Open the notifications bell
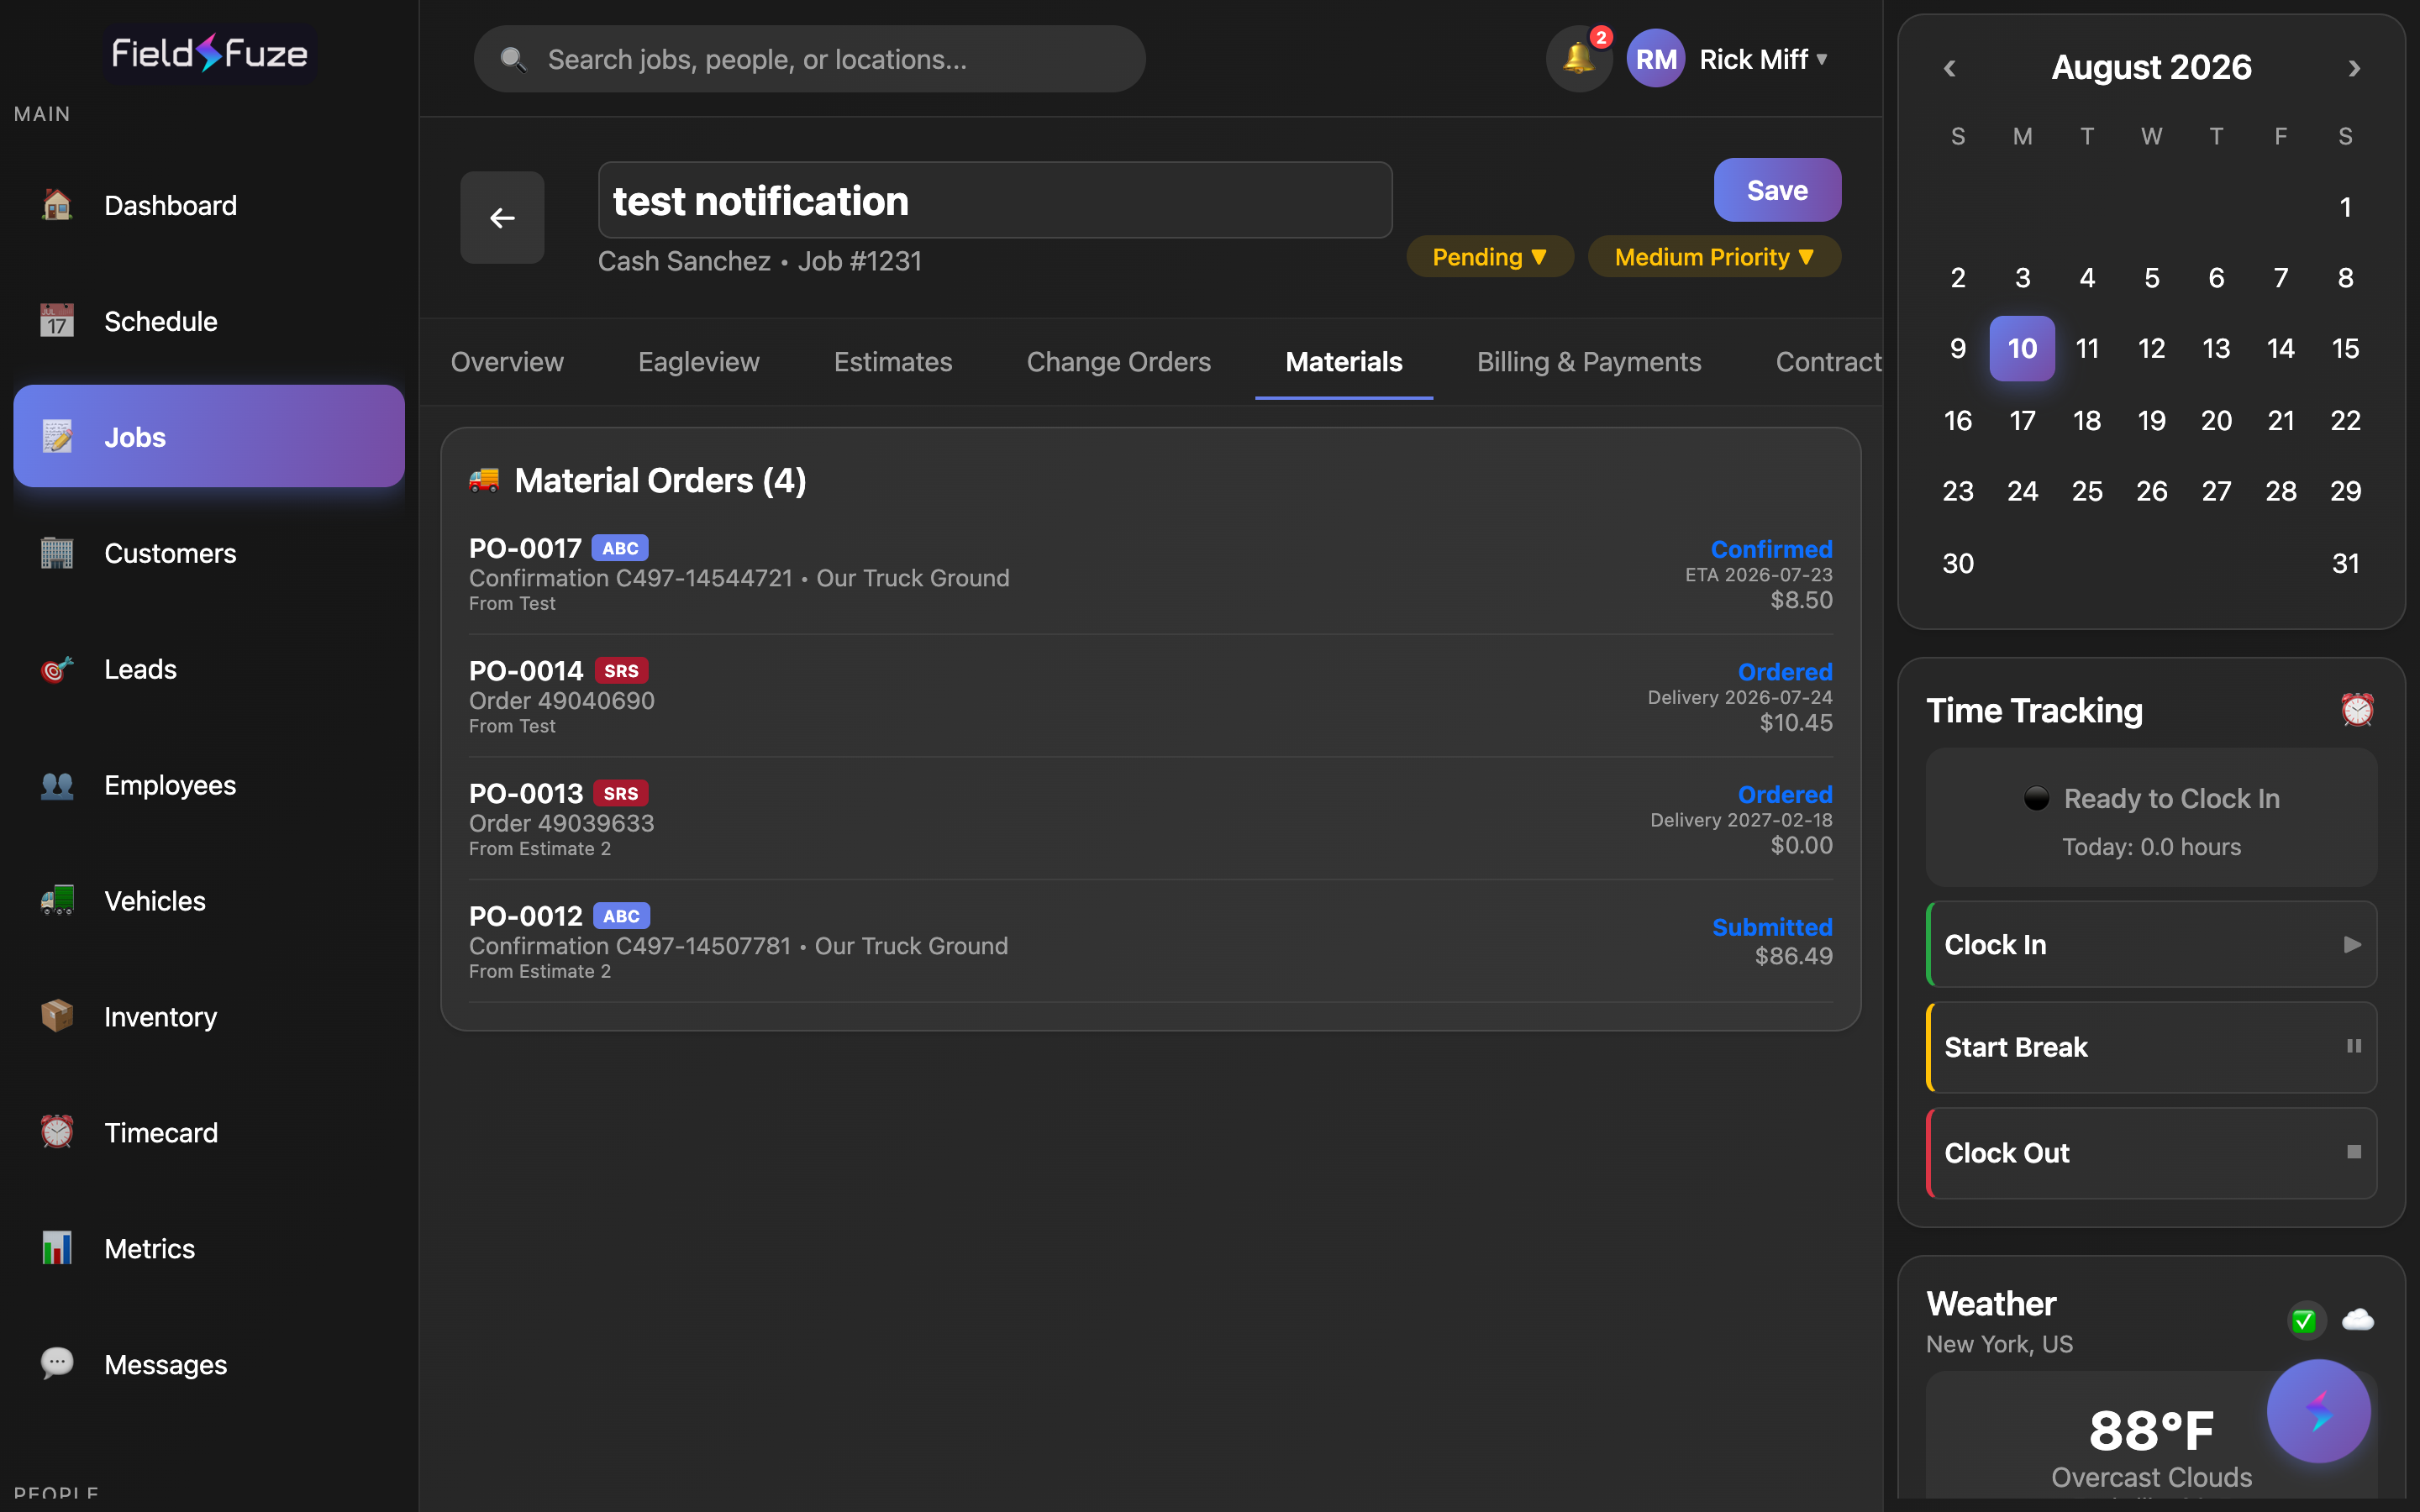2420x1512 pixels. (1579, 59)
